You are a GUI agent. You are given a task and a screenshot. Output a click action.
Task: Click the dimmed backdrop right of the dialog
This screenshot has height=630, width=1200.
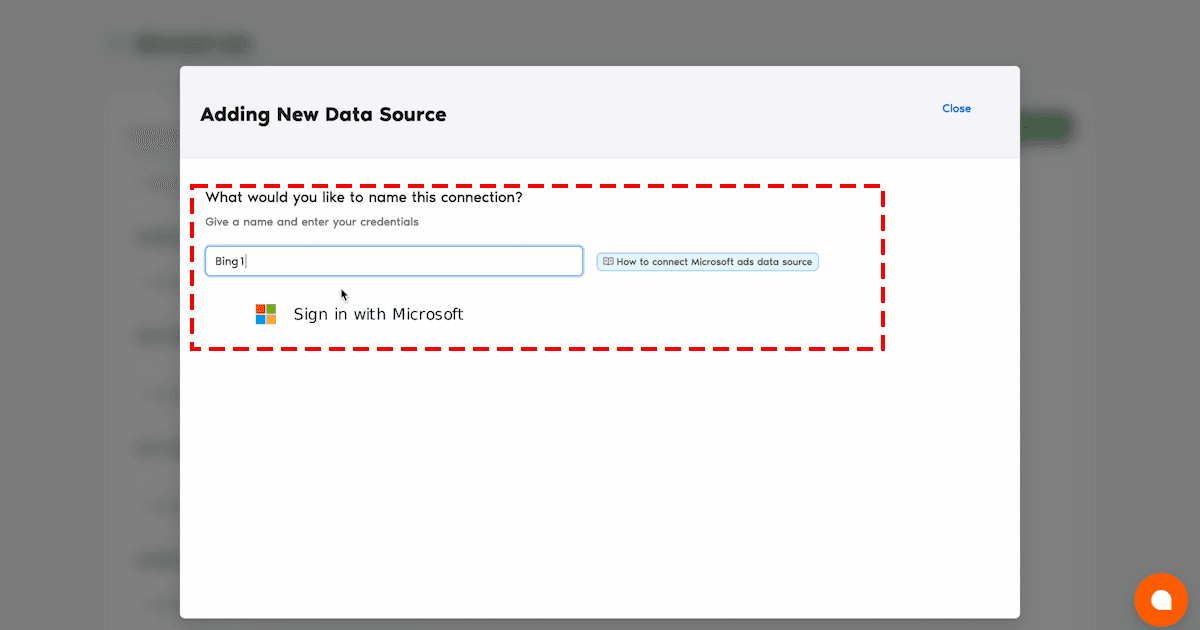[x=1110, y=350]
